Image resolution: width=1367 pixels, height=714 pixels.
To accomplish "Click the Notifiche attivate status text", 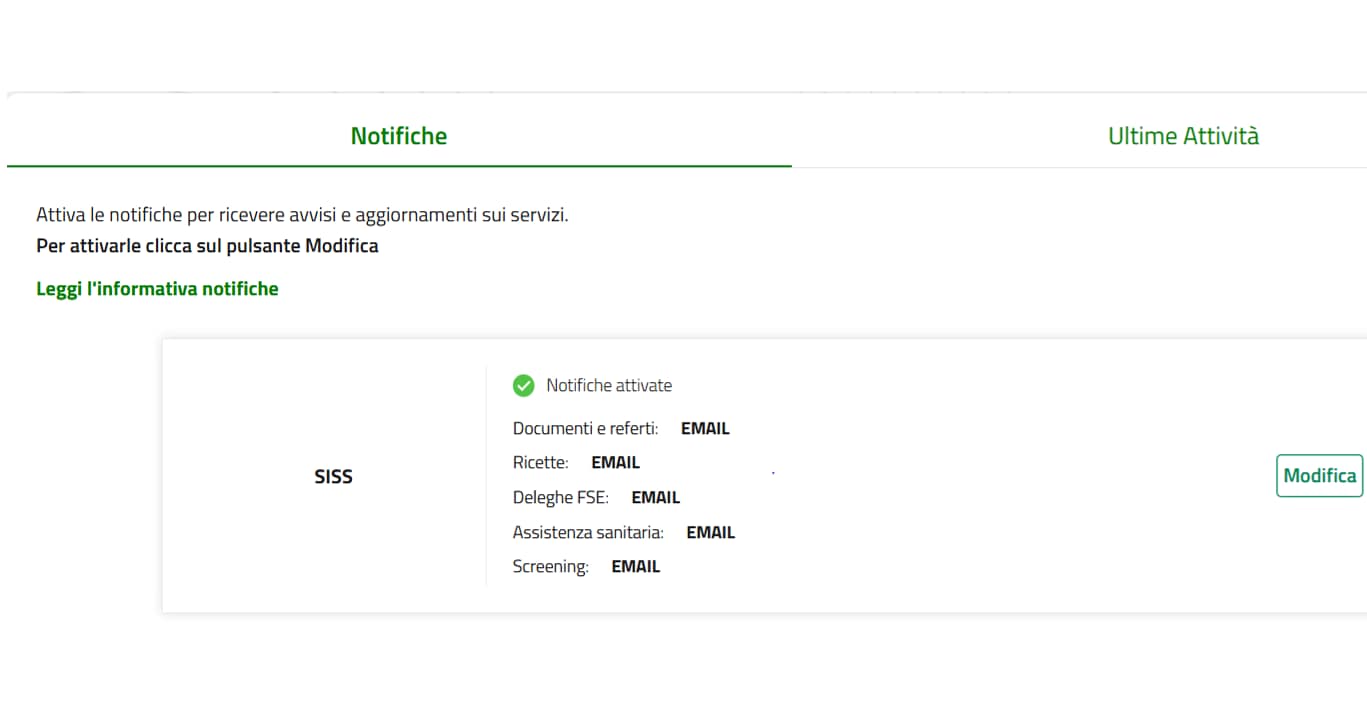I will click(609, 386).
